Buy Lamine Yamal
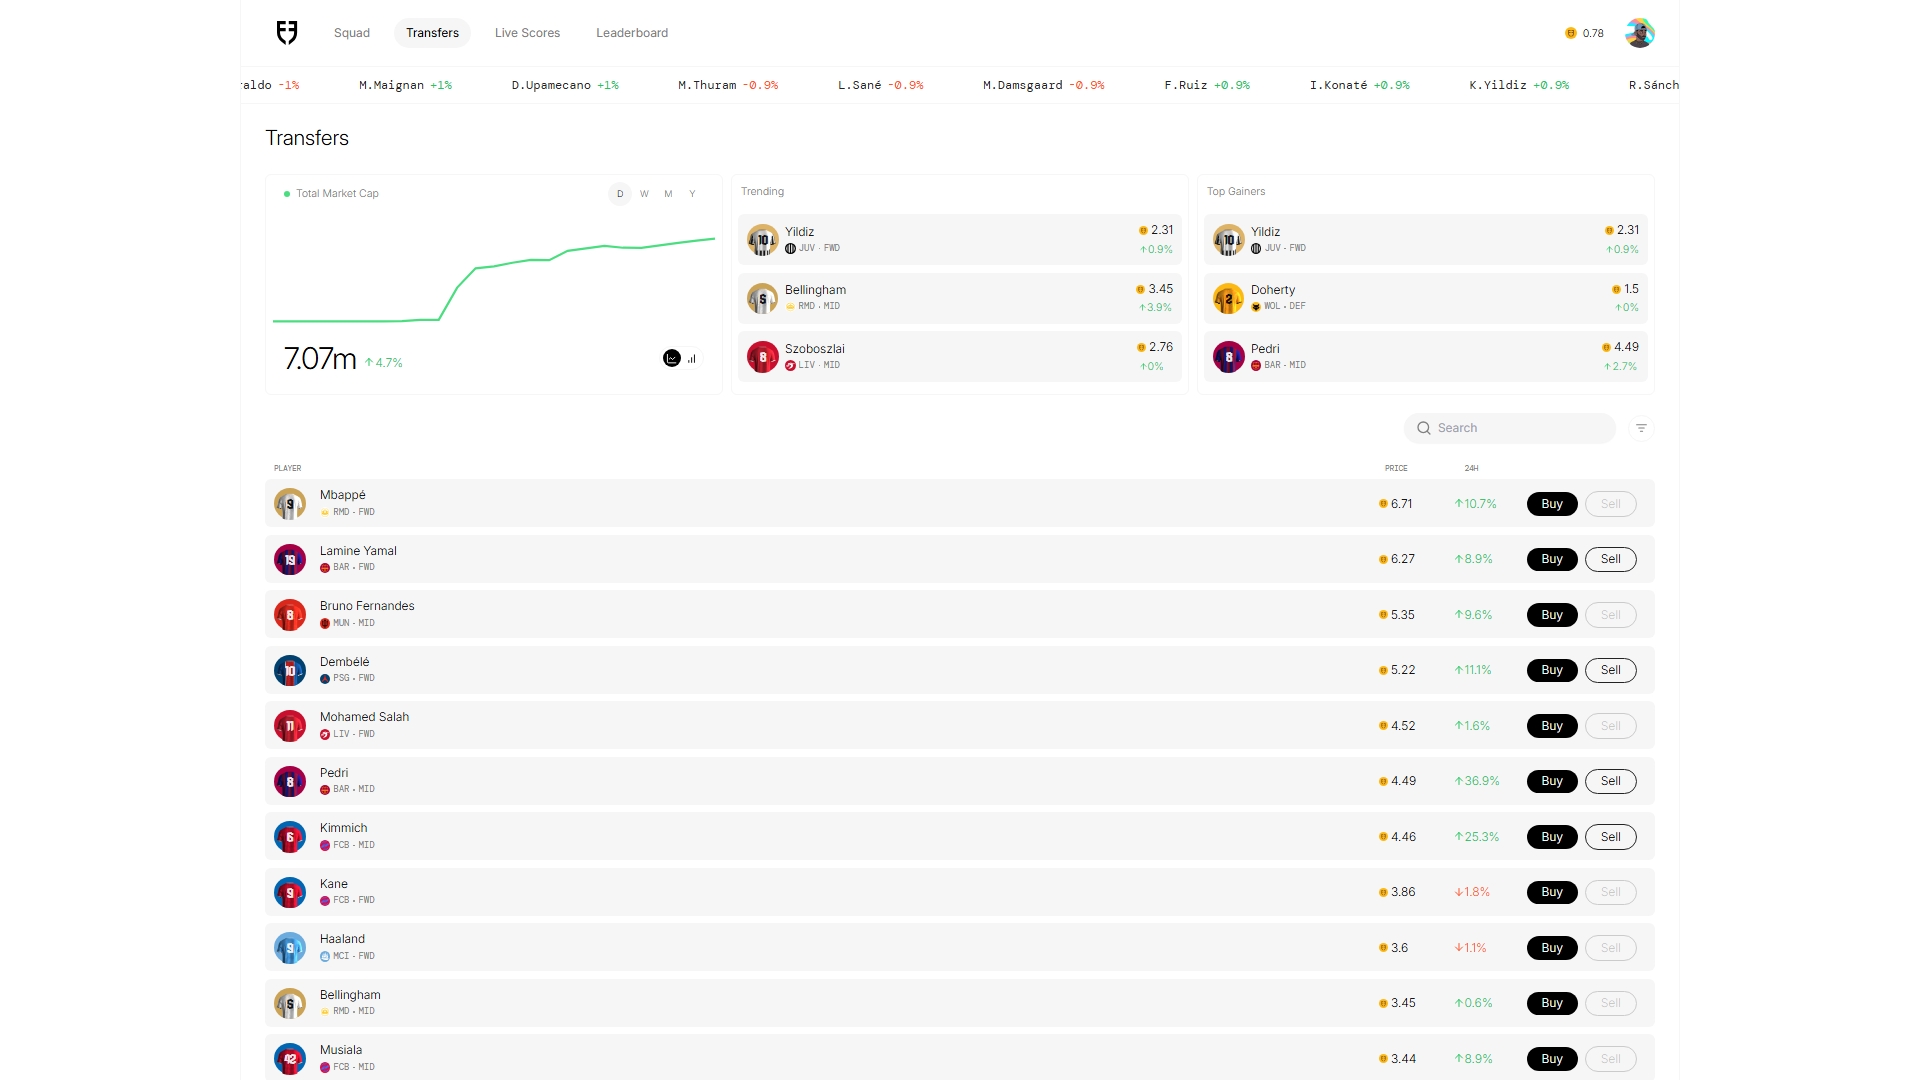The width and height of the screenshot is (1920, 1080). (x=1551, y=559)
